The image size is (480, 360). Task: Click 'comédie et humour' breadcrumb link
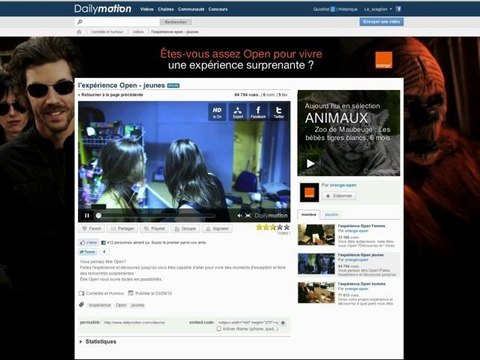tap(107, 32)
